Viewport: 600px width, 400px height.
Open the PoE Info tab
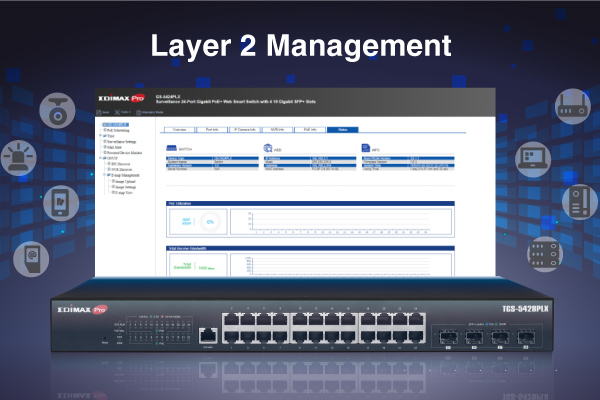310,130
